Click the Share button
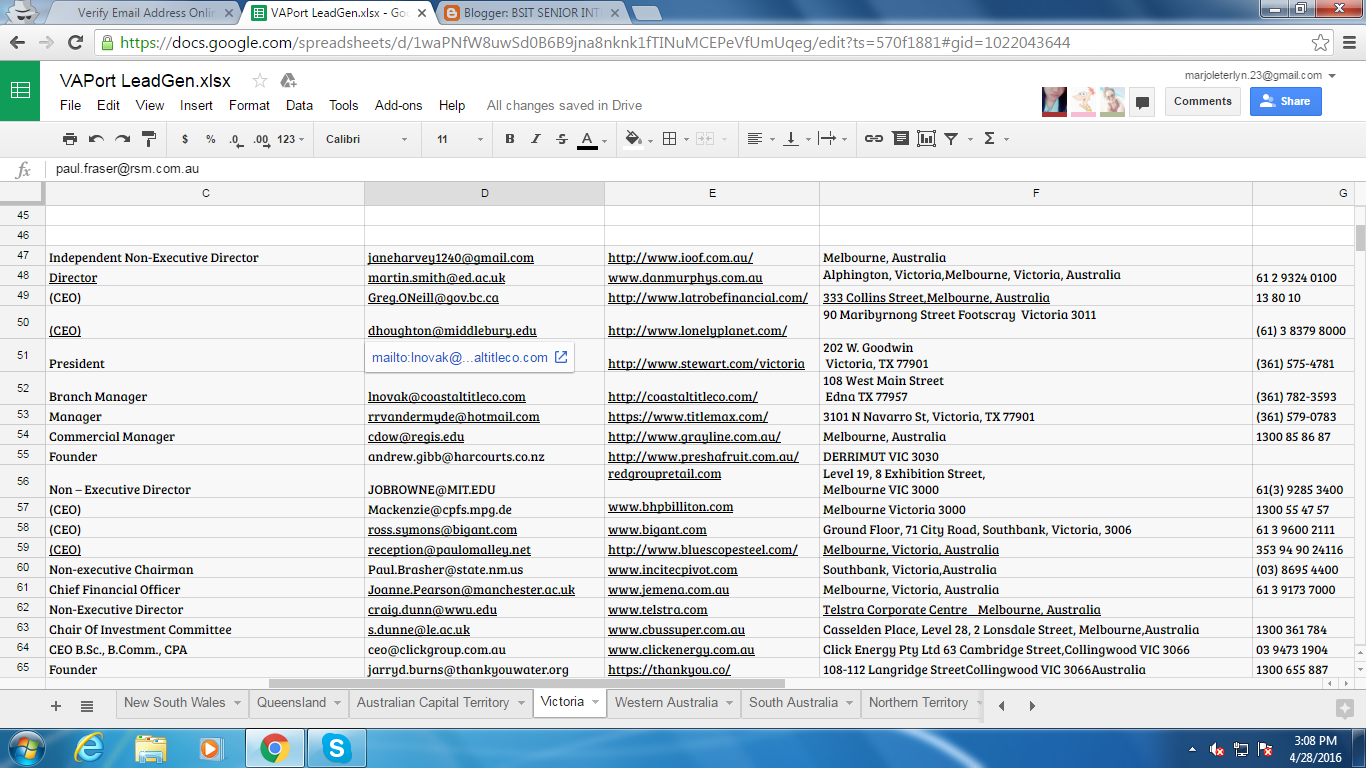The height and width of the screenshot is (768, 1366). point(1285,101)
